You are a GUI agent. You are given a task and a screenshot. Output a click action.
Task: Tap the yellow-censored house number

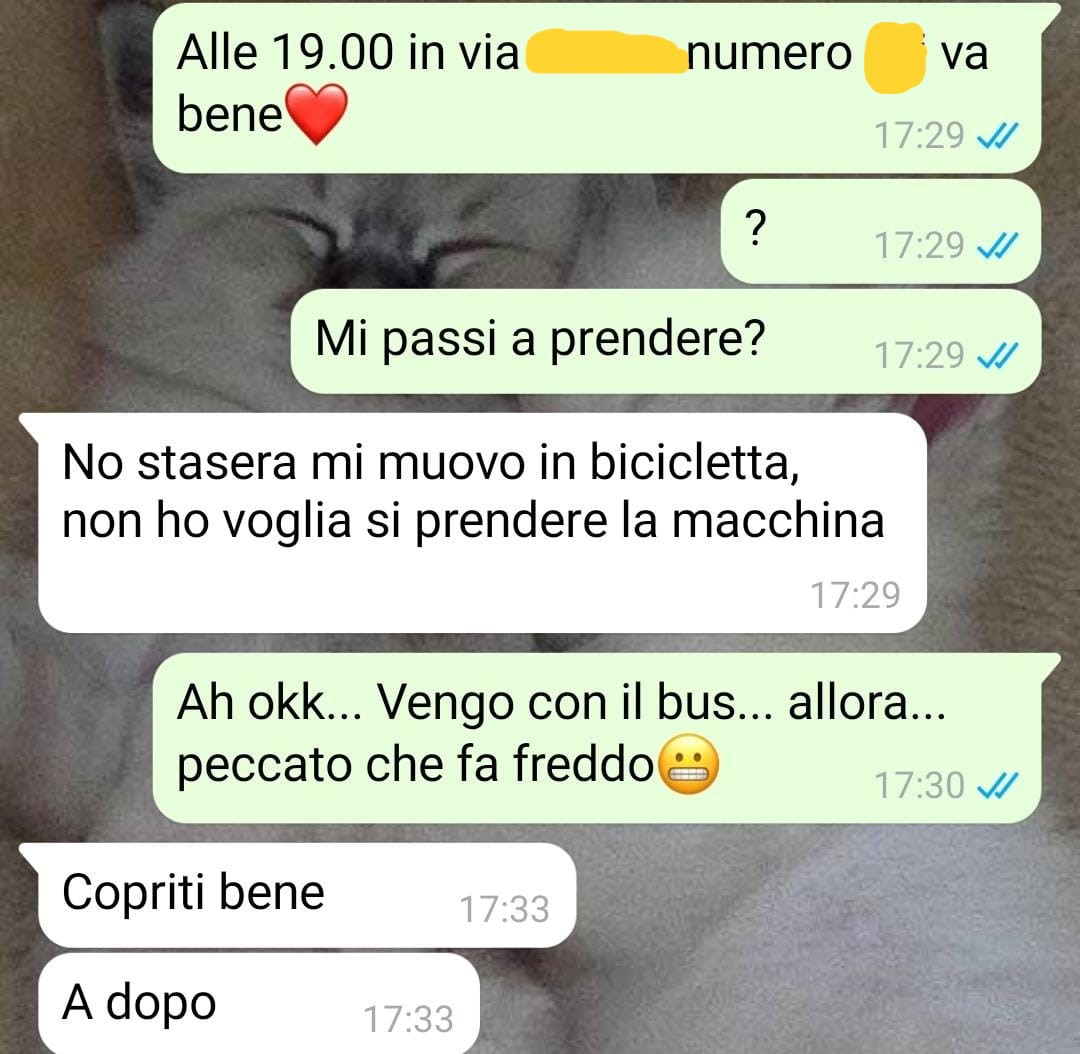[895, 56]
